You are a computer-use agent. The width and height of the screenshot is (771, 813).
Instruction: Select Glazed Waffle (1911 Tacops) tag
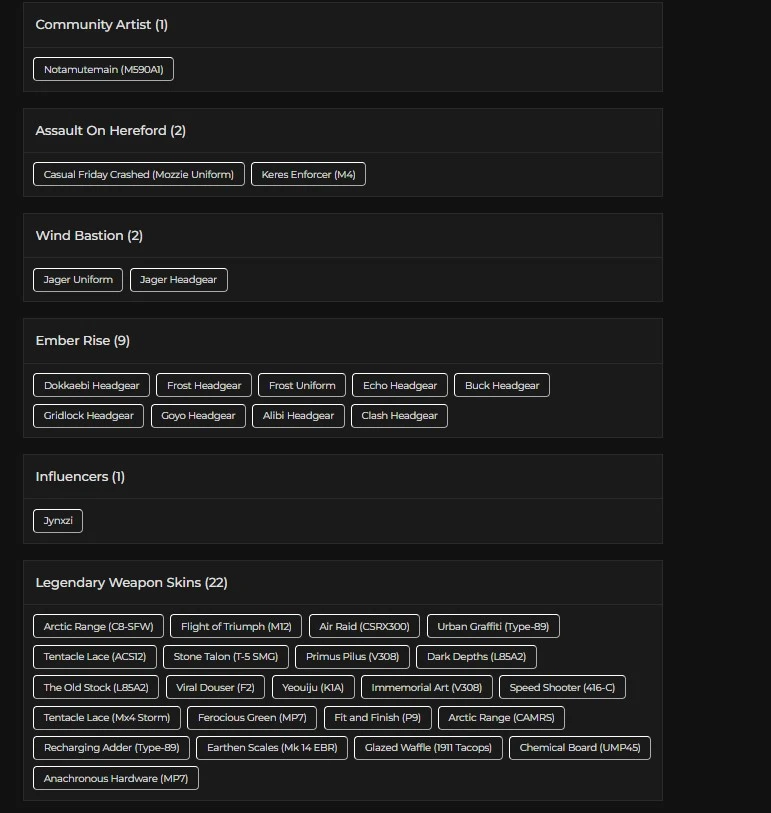pos(428,747)
